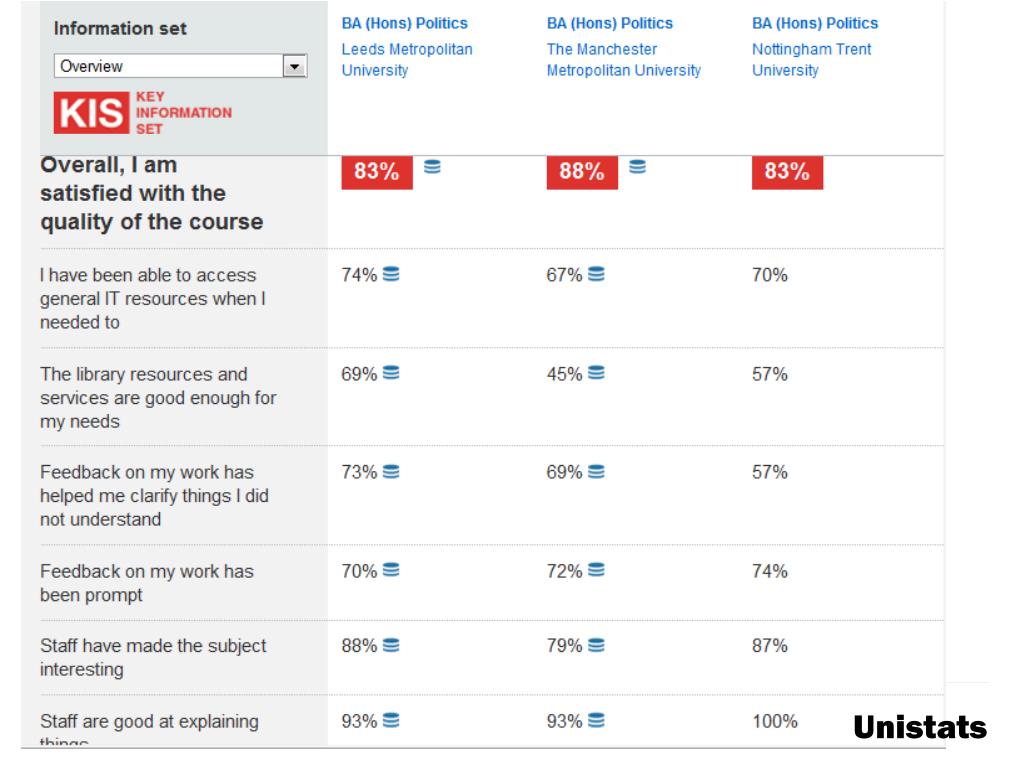Screen dimensions: 1024x768
Task: Open Nottingham Trent University BA Politics link
Action: [x=814, y=47]
